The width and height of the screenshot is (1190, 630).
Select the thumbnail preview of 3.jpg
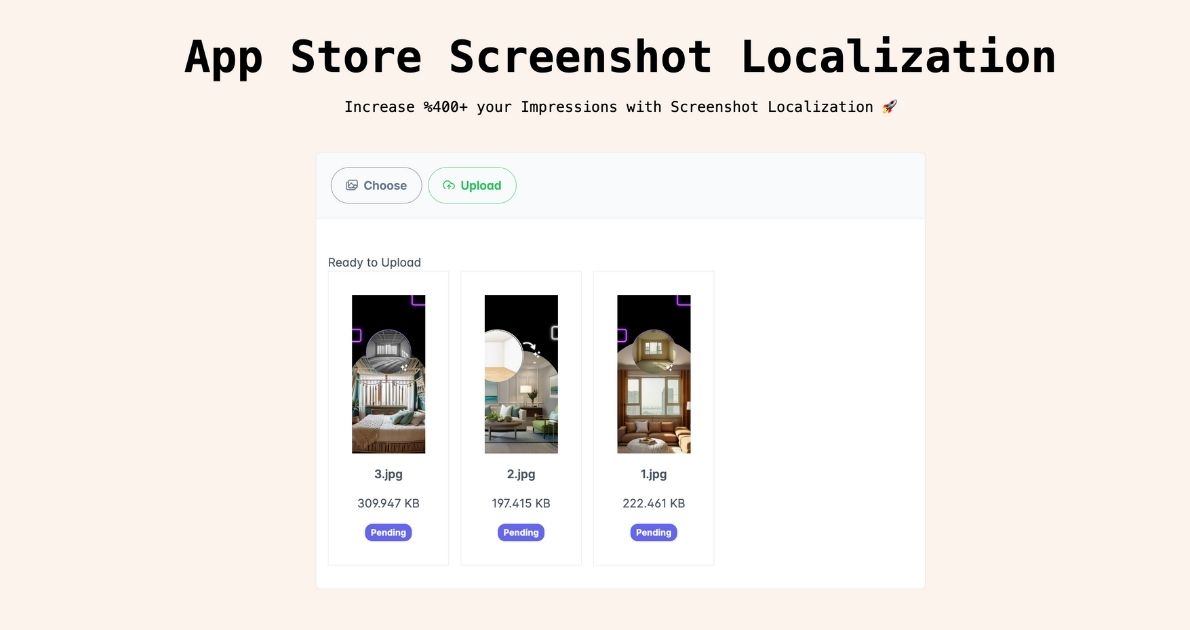pos(388,373)
